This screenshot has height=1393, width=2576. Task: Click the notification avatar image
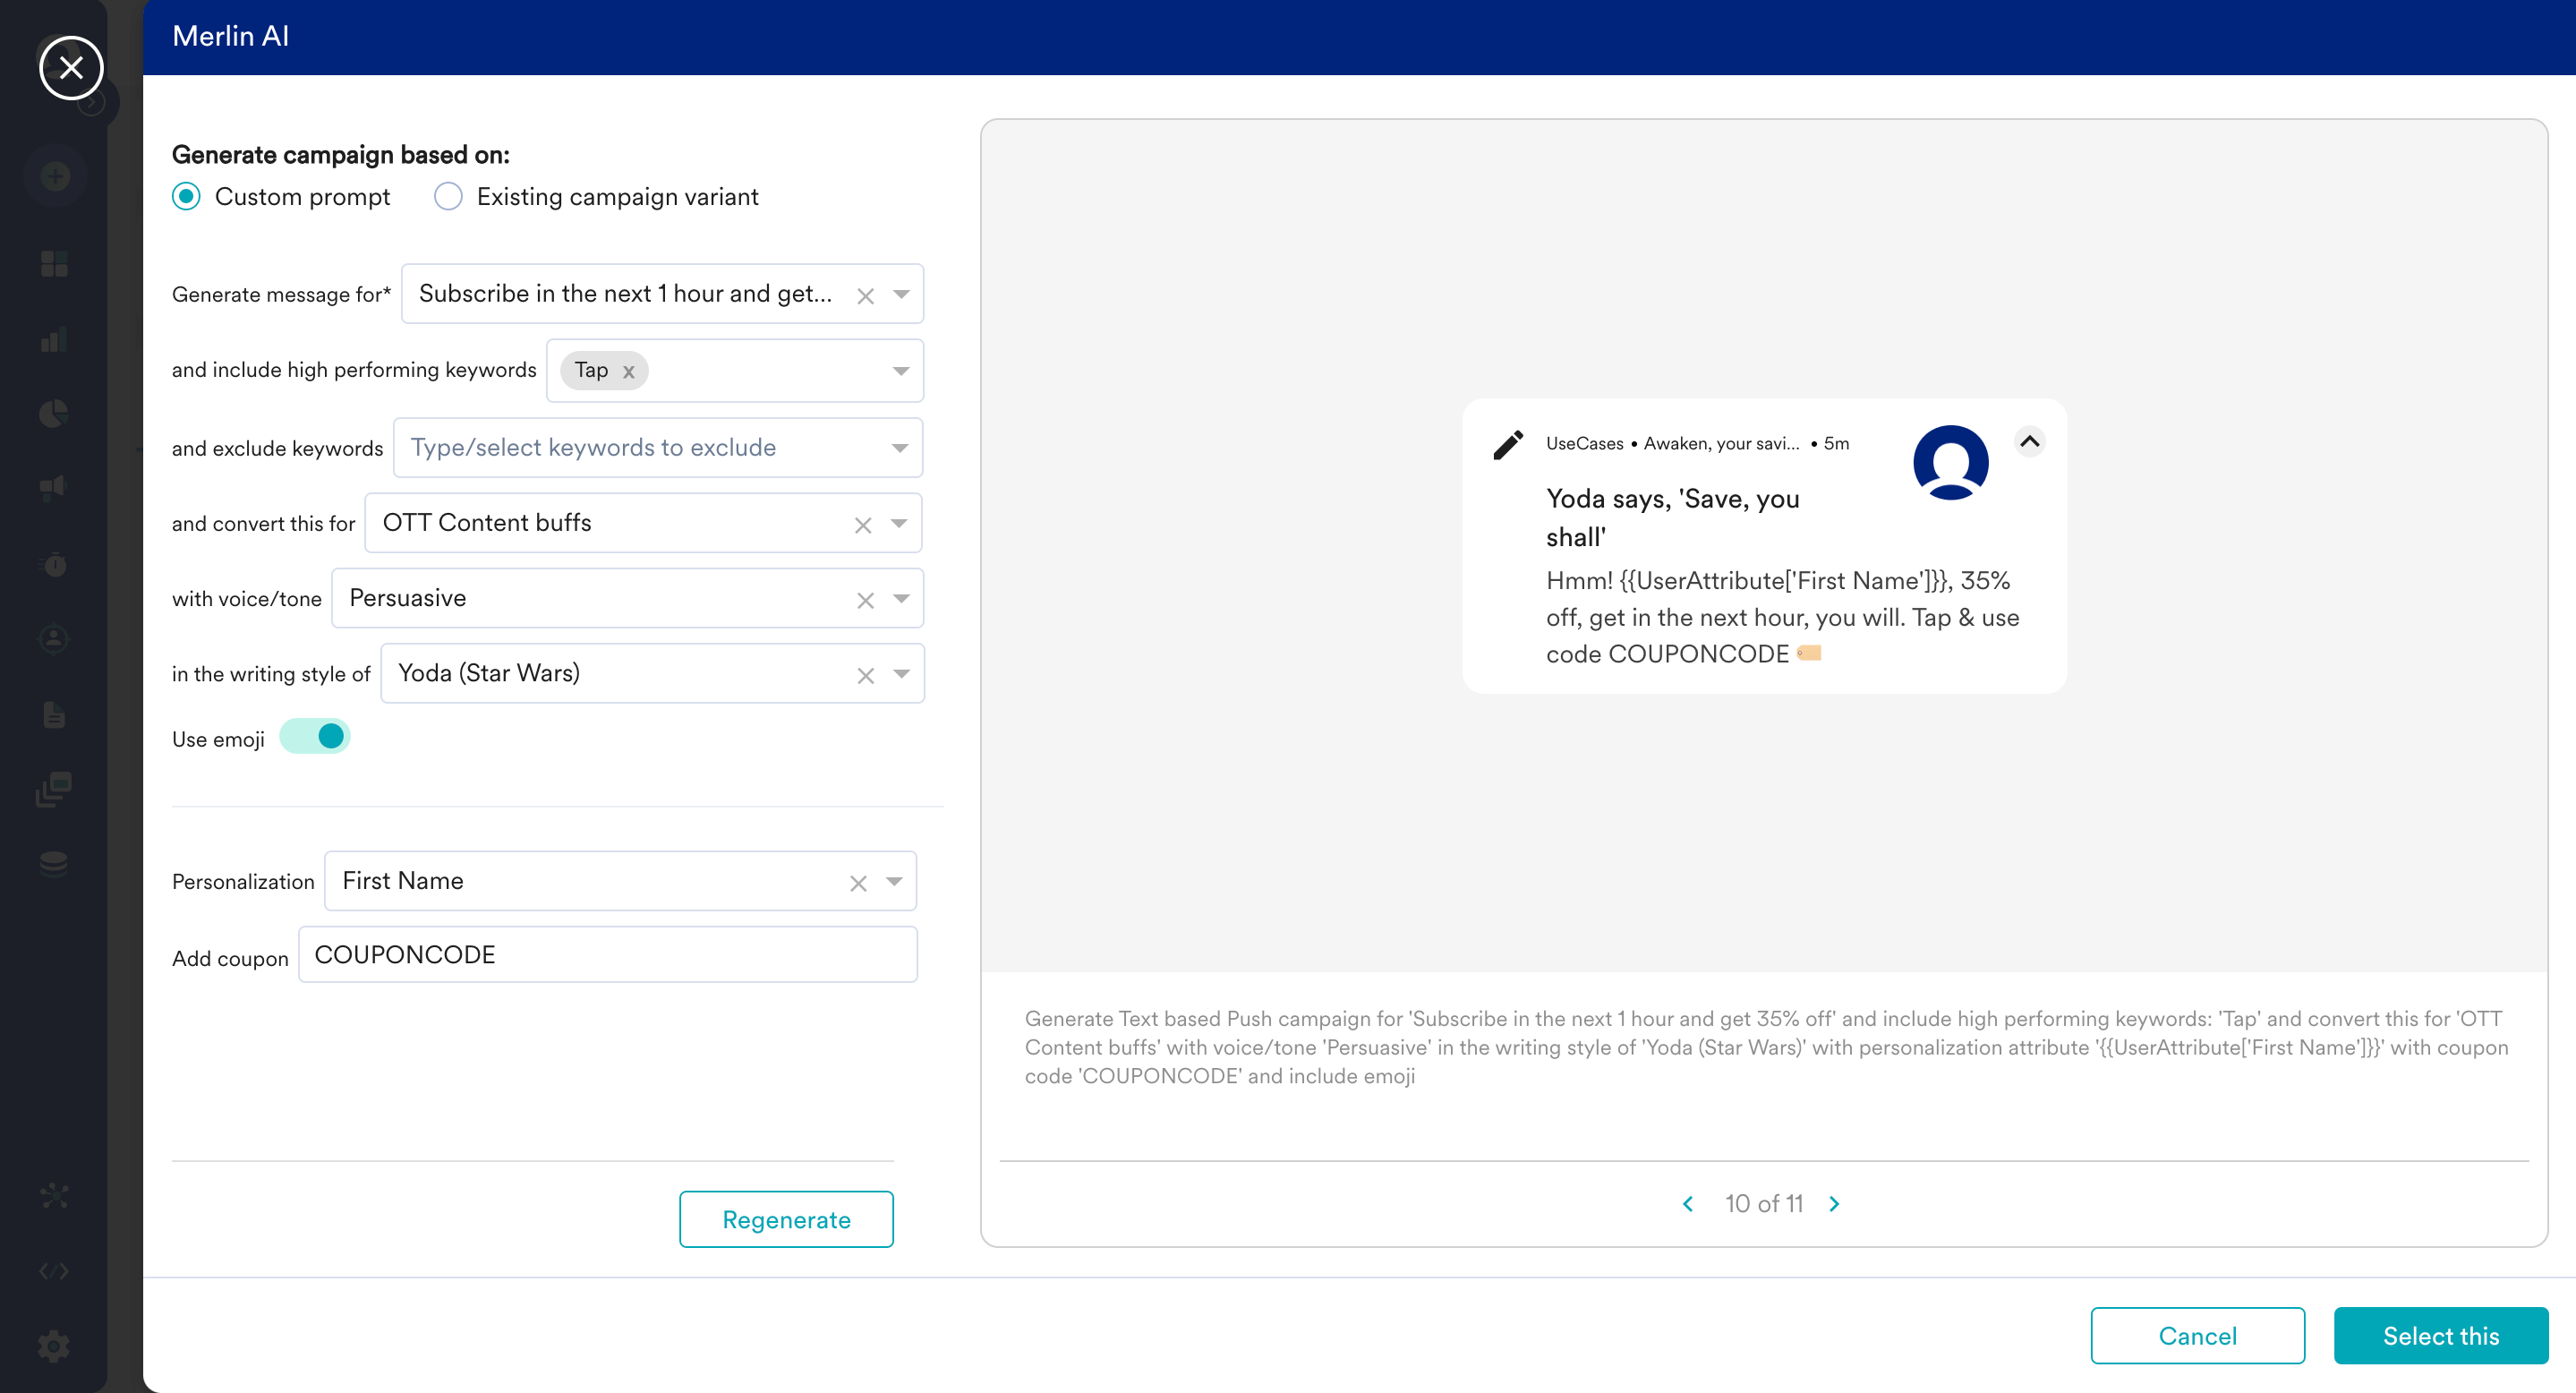coord(1950,463)
